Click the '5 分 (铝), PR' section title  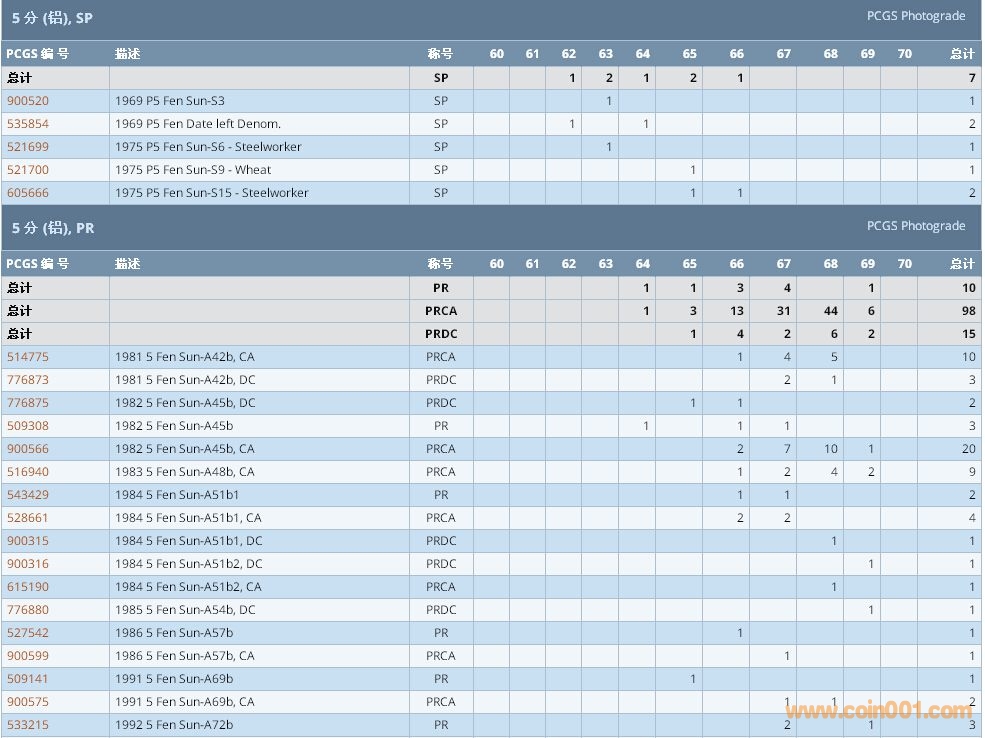pyautogui.click(x=53, y=228)
